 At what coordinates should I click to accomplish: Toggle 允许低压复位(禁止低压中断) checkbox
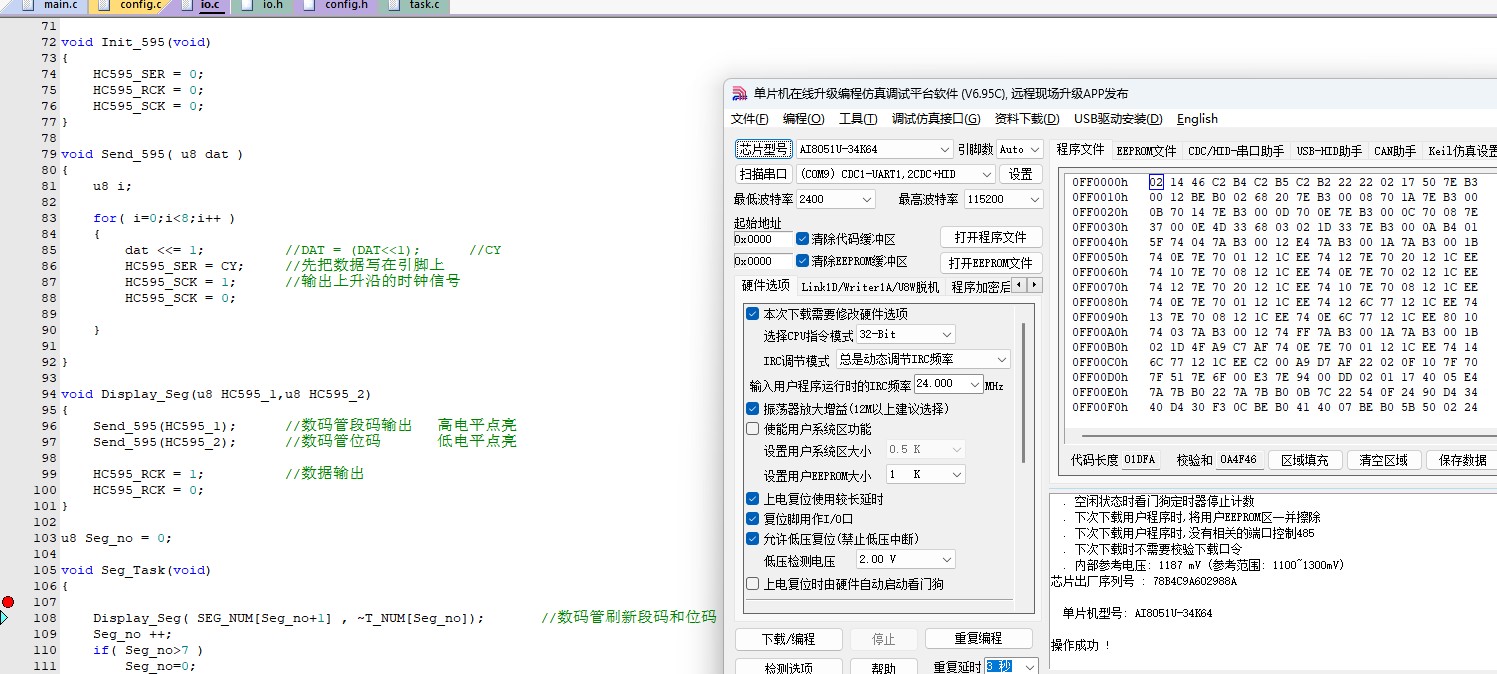[x=753, y=539]
